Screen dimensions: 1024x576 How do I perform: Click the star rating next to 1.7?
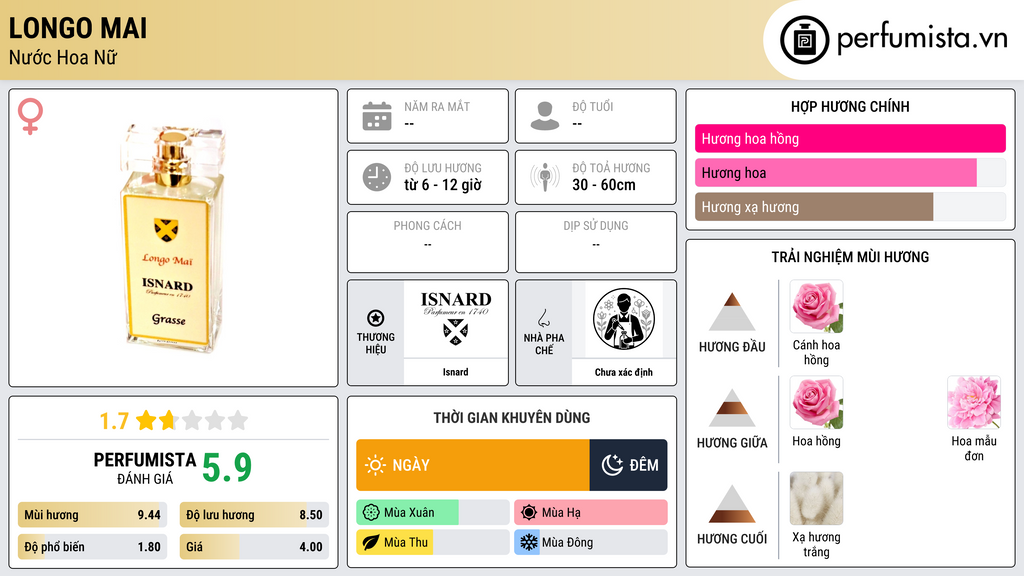(192, 420)
